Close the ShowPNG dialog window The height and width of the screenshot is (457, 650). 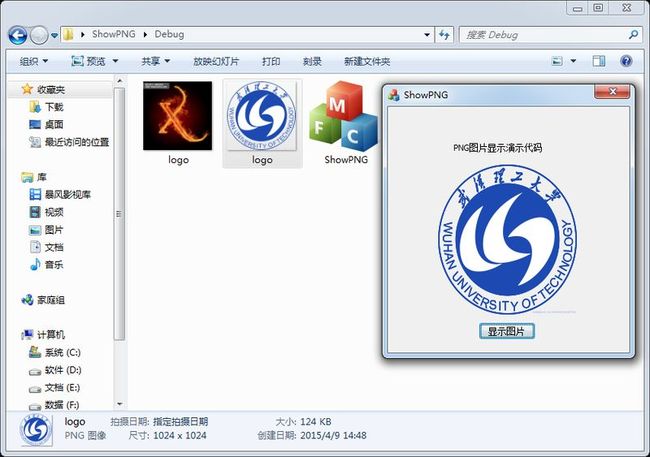click(613, 91)
